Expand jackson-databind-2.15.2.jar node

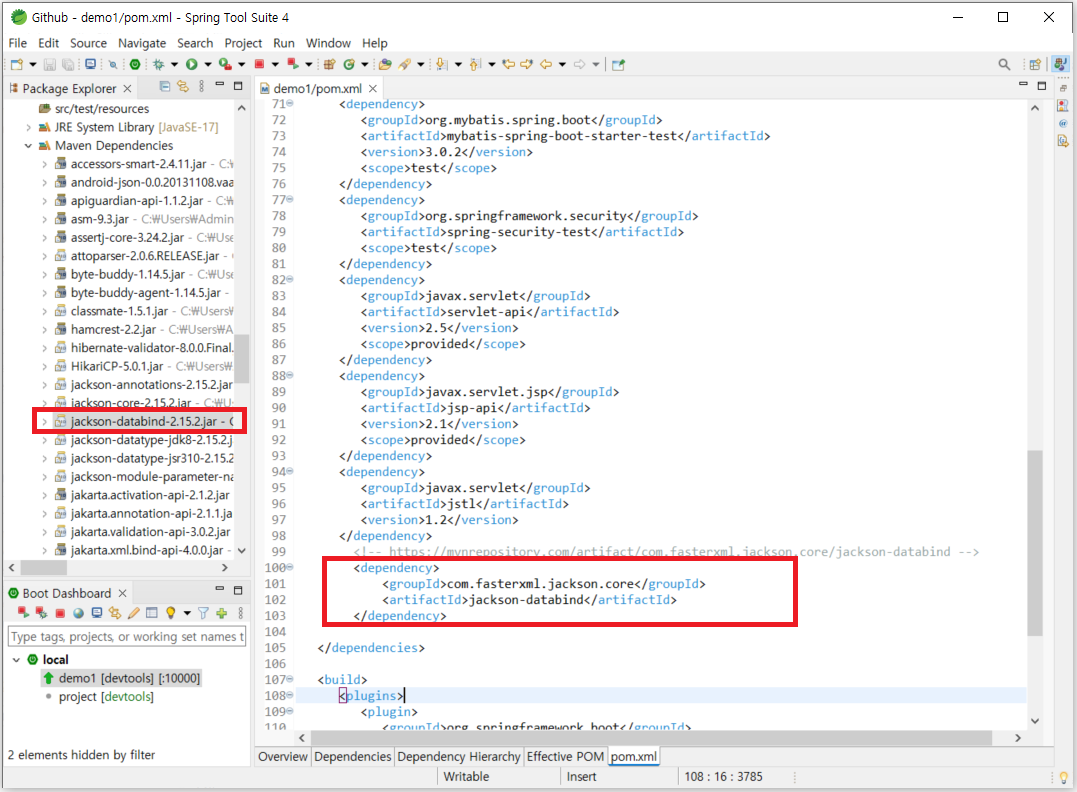pos(45,422)
